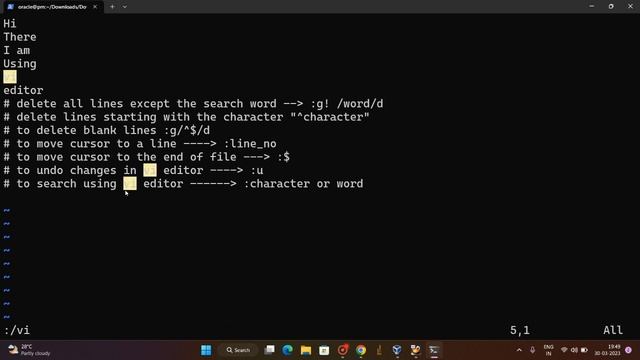Open the Paint-style app on taskbar
The height and width of the screenshot is (360, 640).
tap(416, 350)
